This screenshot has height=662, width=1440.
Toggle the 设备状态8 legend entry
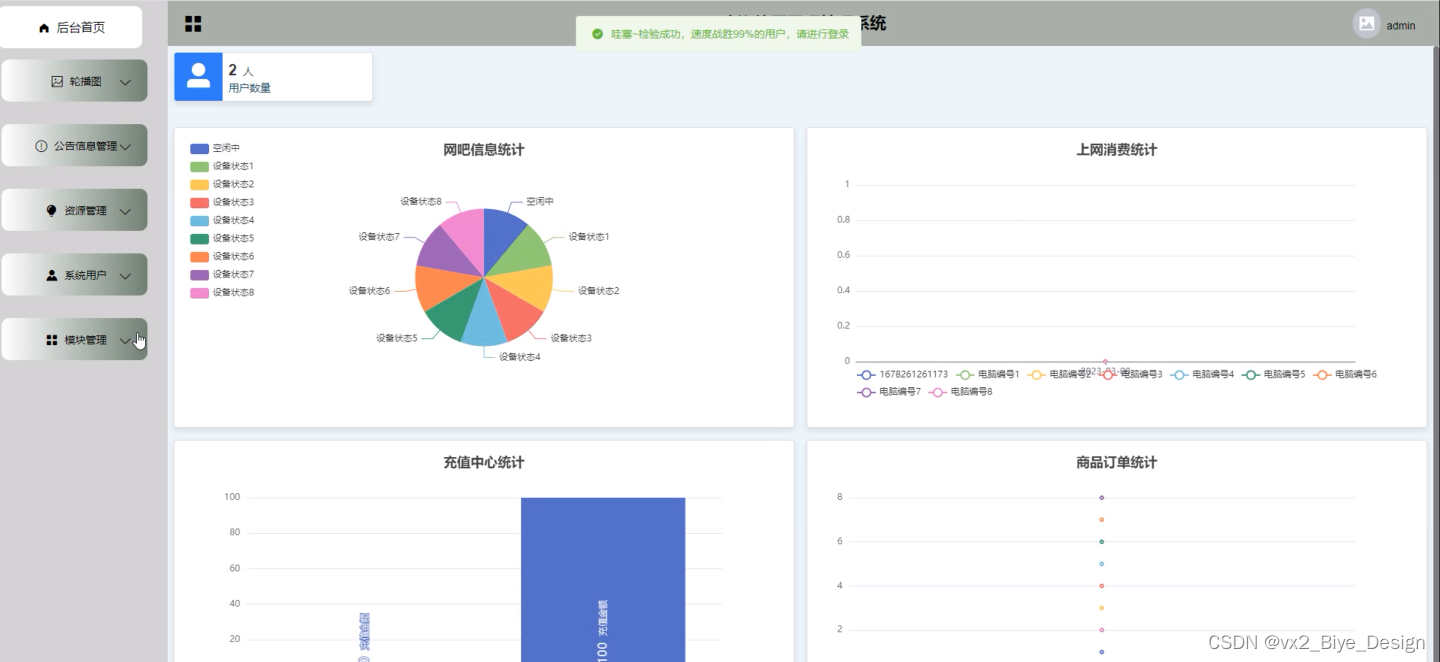coord(222,292)
